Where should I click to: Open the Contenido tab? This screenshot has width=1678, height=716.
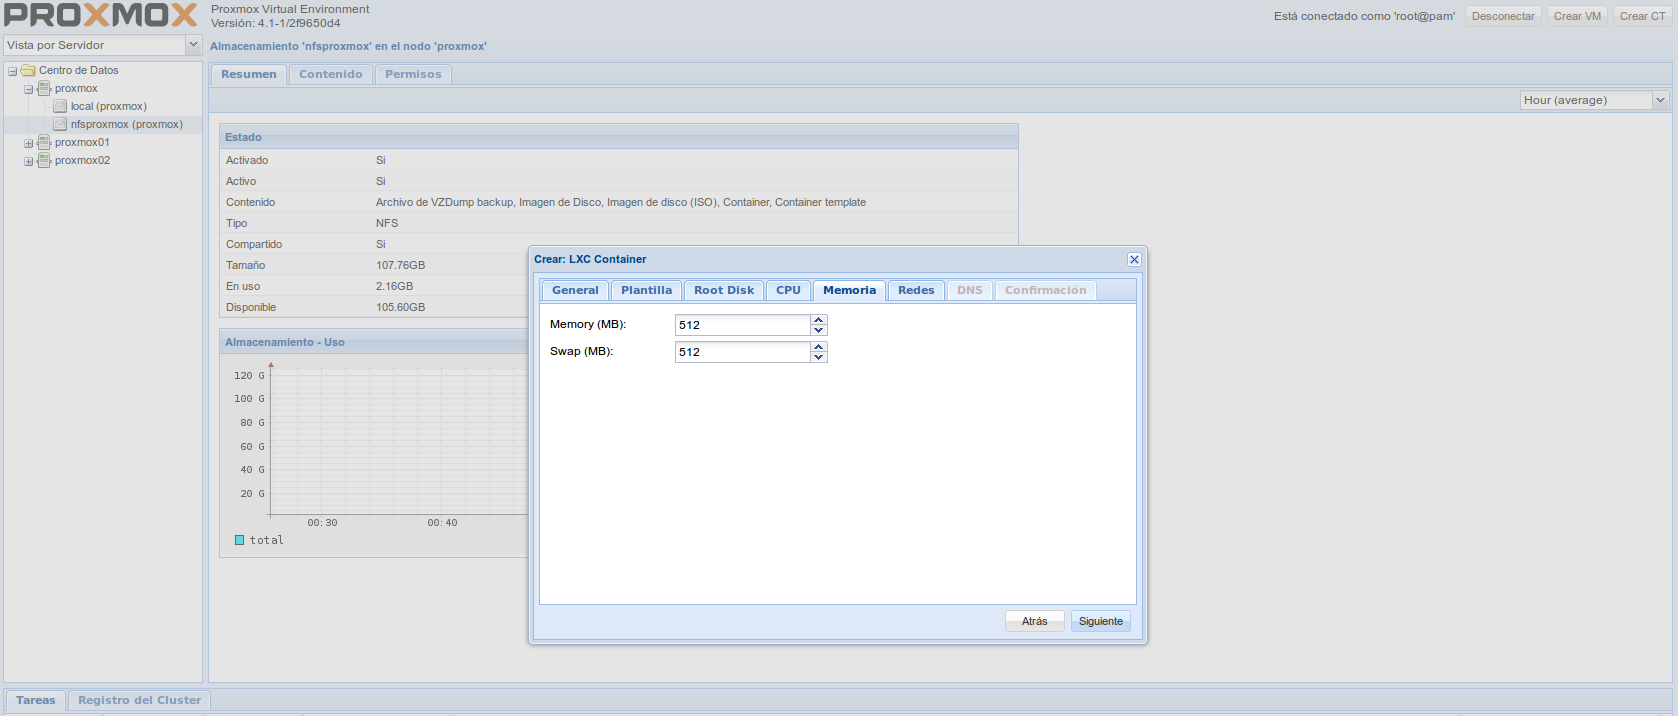pos(330,75)
